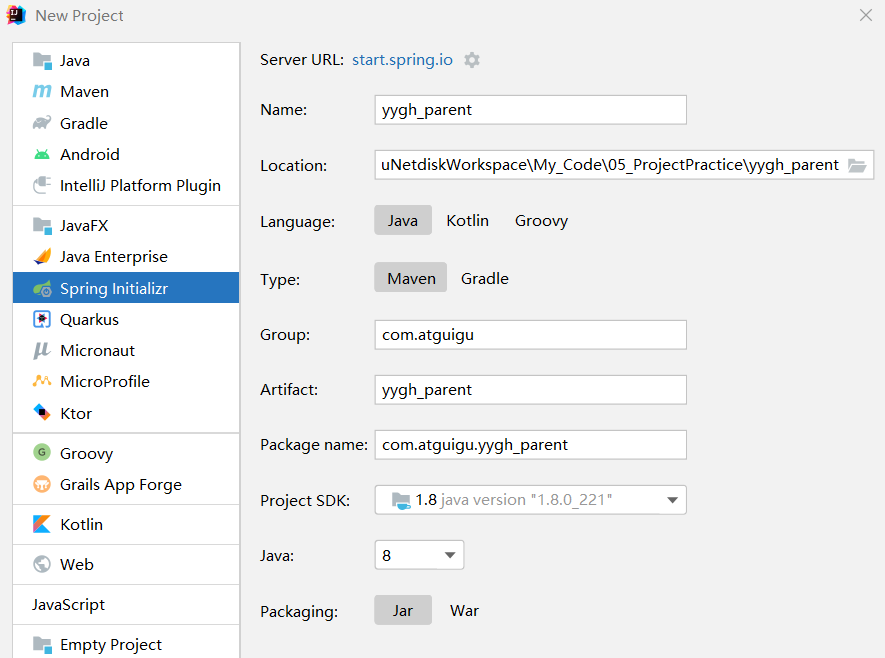Select the Gradle elephant icon in the sidebar
Viewport: 885px width, 658px height.
point(42,123)
